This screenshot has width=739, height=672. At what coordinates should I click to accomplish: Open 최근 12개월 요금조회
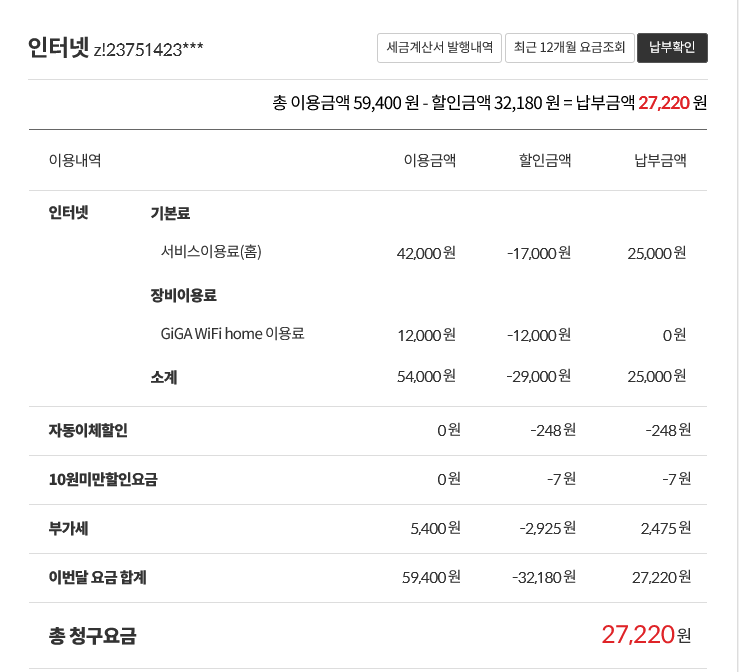point(569,48)
